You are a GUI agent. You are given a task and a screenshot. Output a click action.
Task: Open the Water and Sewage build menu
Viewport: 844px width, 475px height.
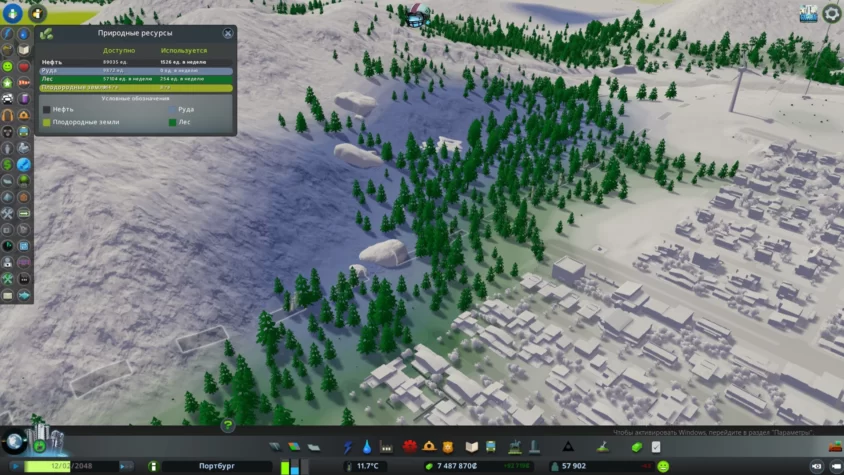(367, 447)
